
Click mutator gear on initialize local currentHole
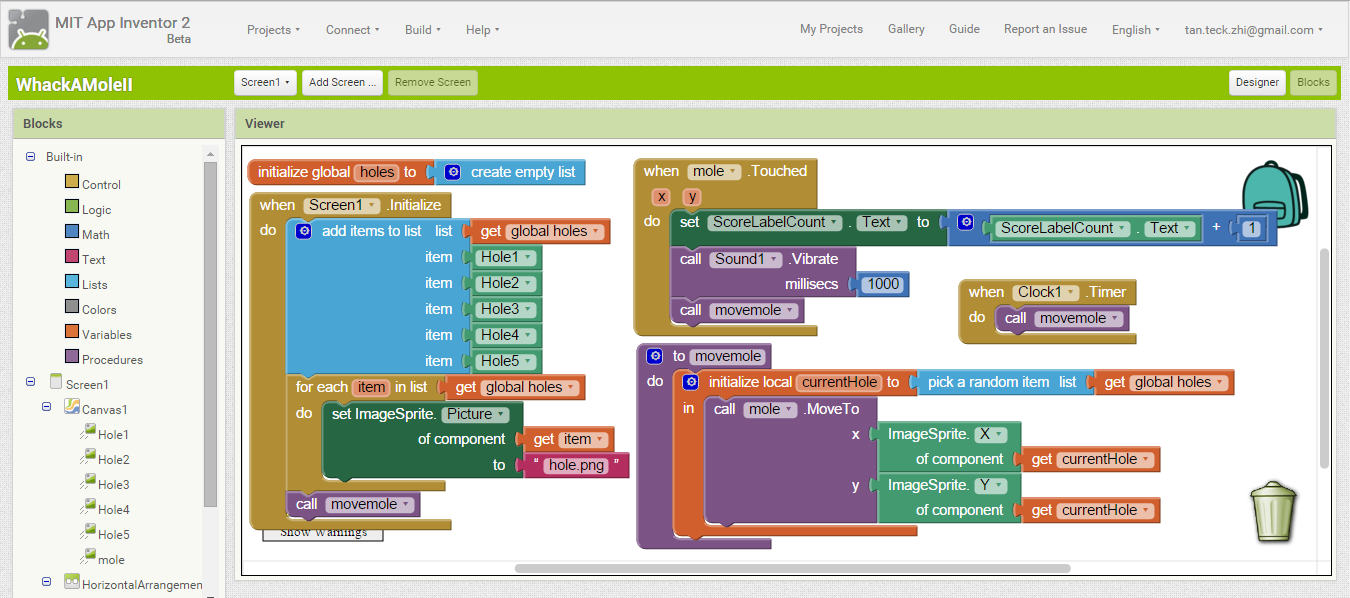[x=690, y=382]
